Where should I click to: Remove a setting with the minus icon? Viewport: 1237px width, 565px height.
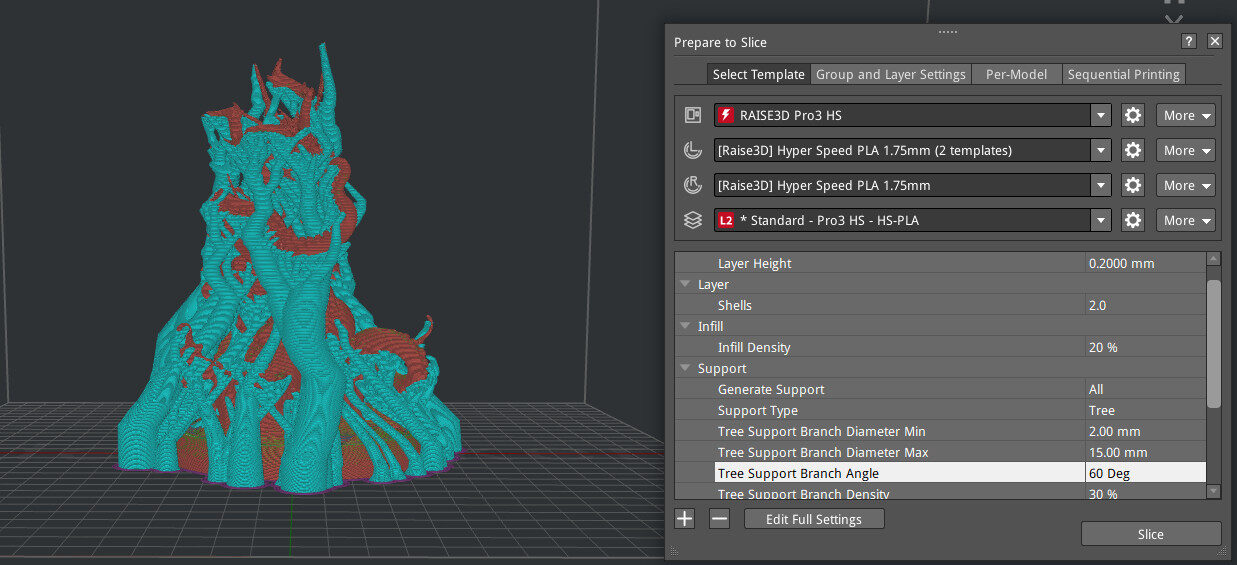coord(719,518)
